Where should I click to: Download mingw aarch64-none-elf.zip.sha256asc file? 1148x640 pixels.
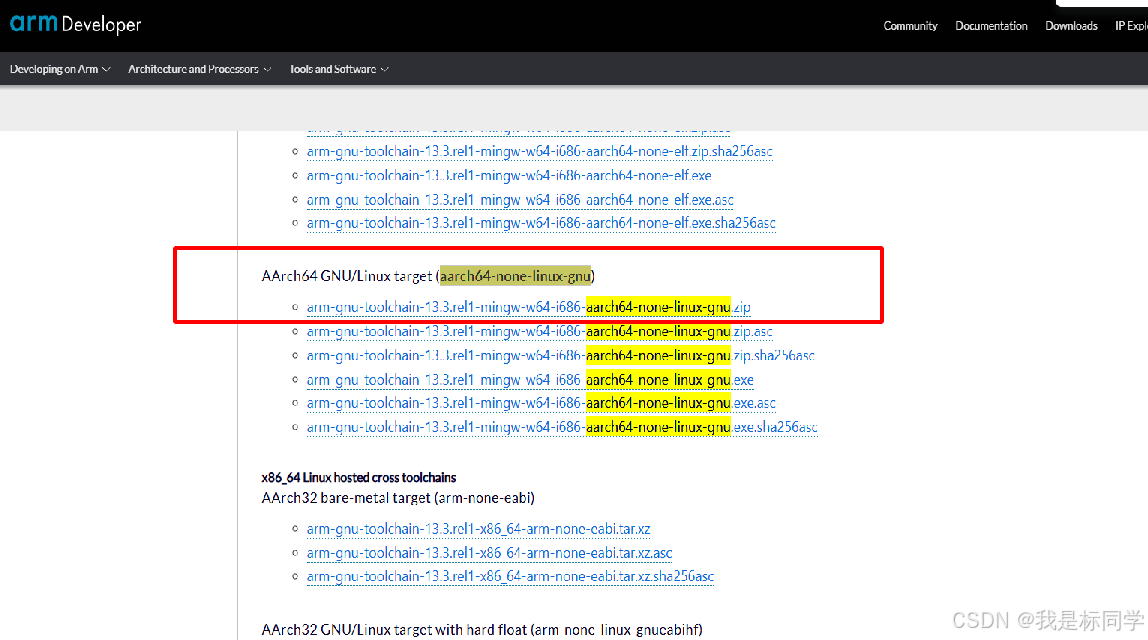tap(540, 152)
